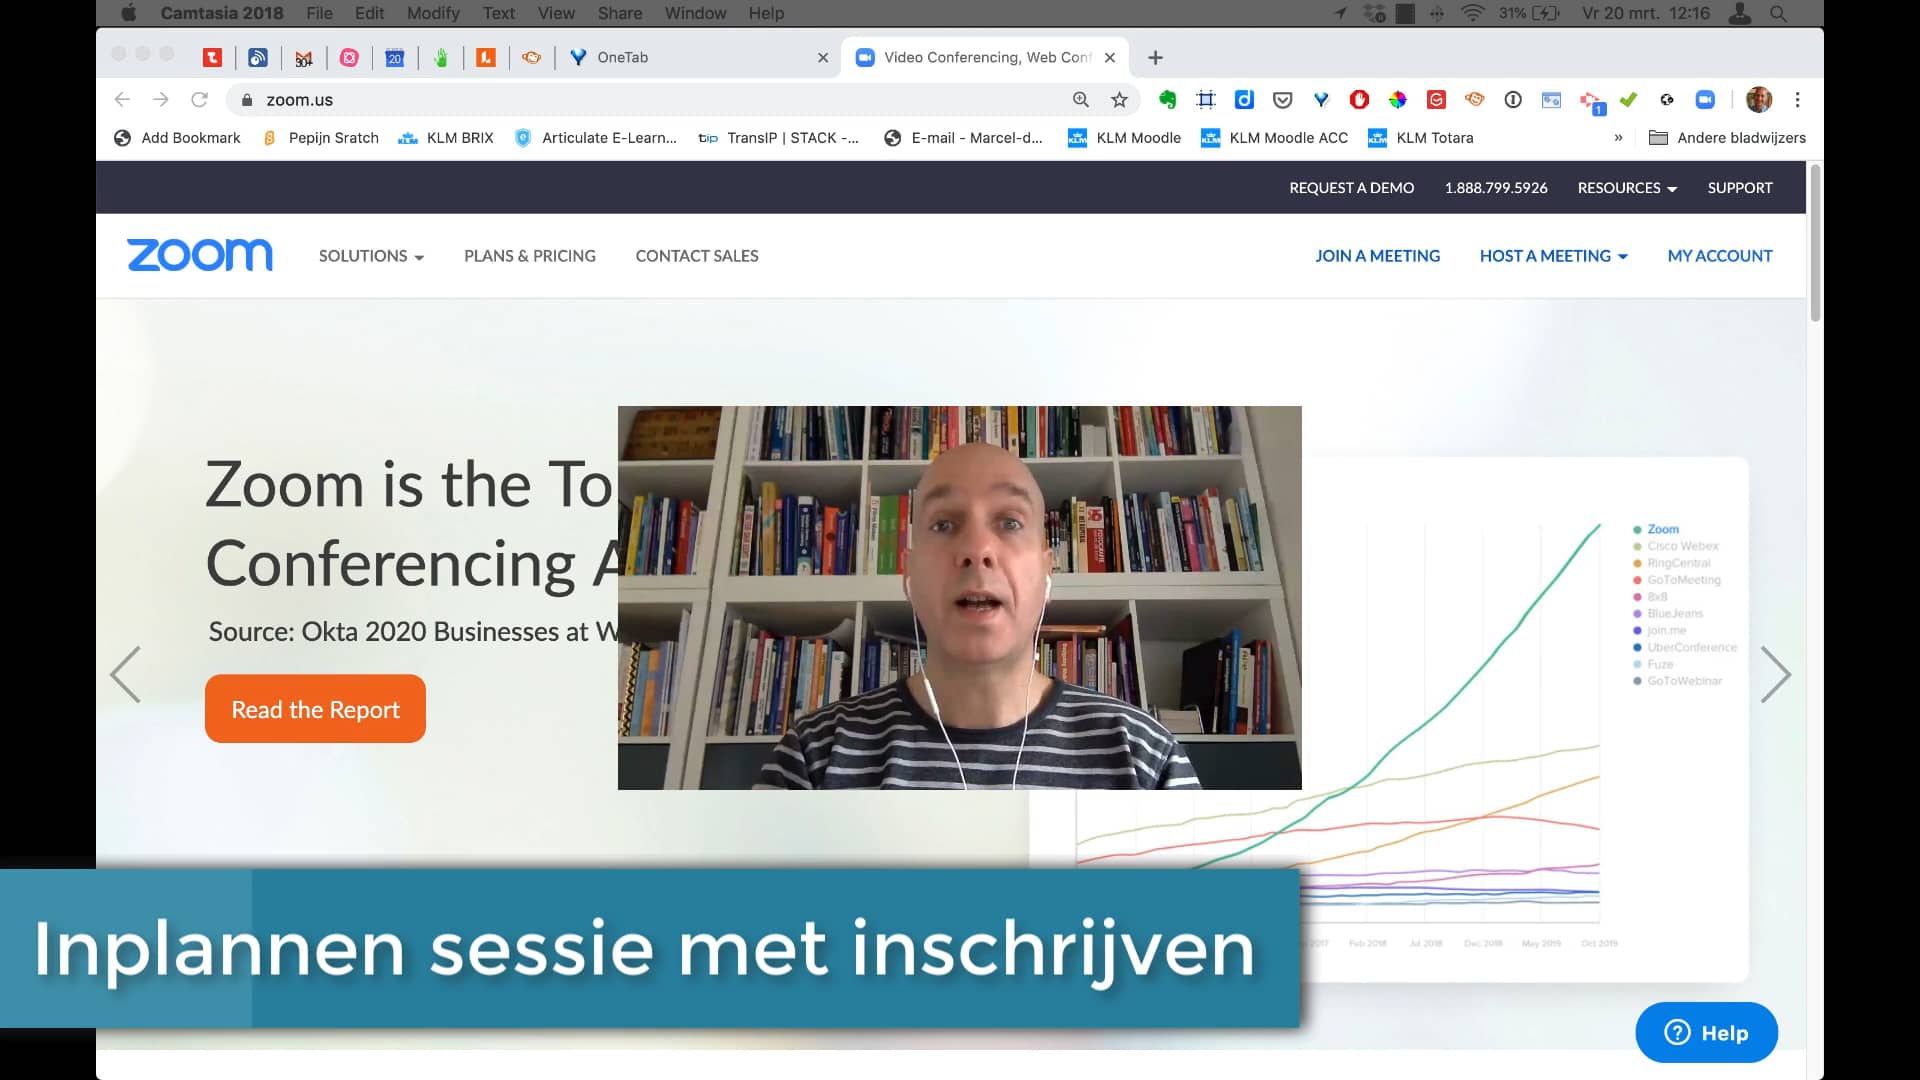
Task: Open the OneTab extension in toolbar
Action: point(1321,99)
